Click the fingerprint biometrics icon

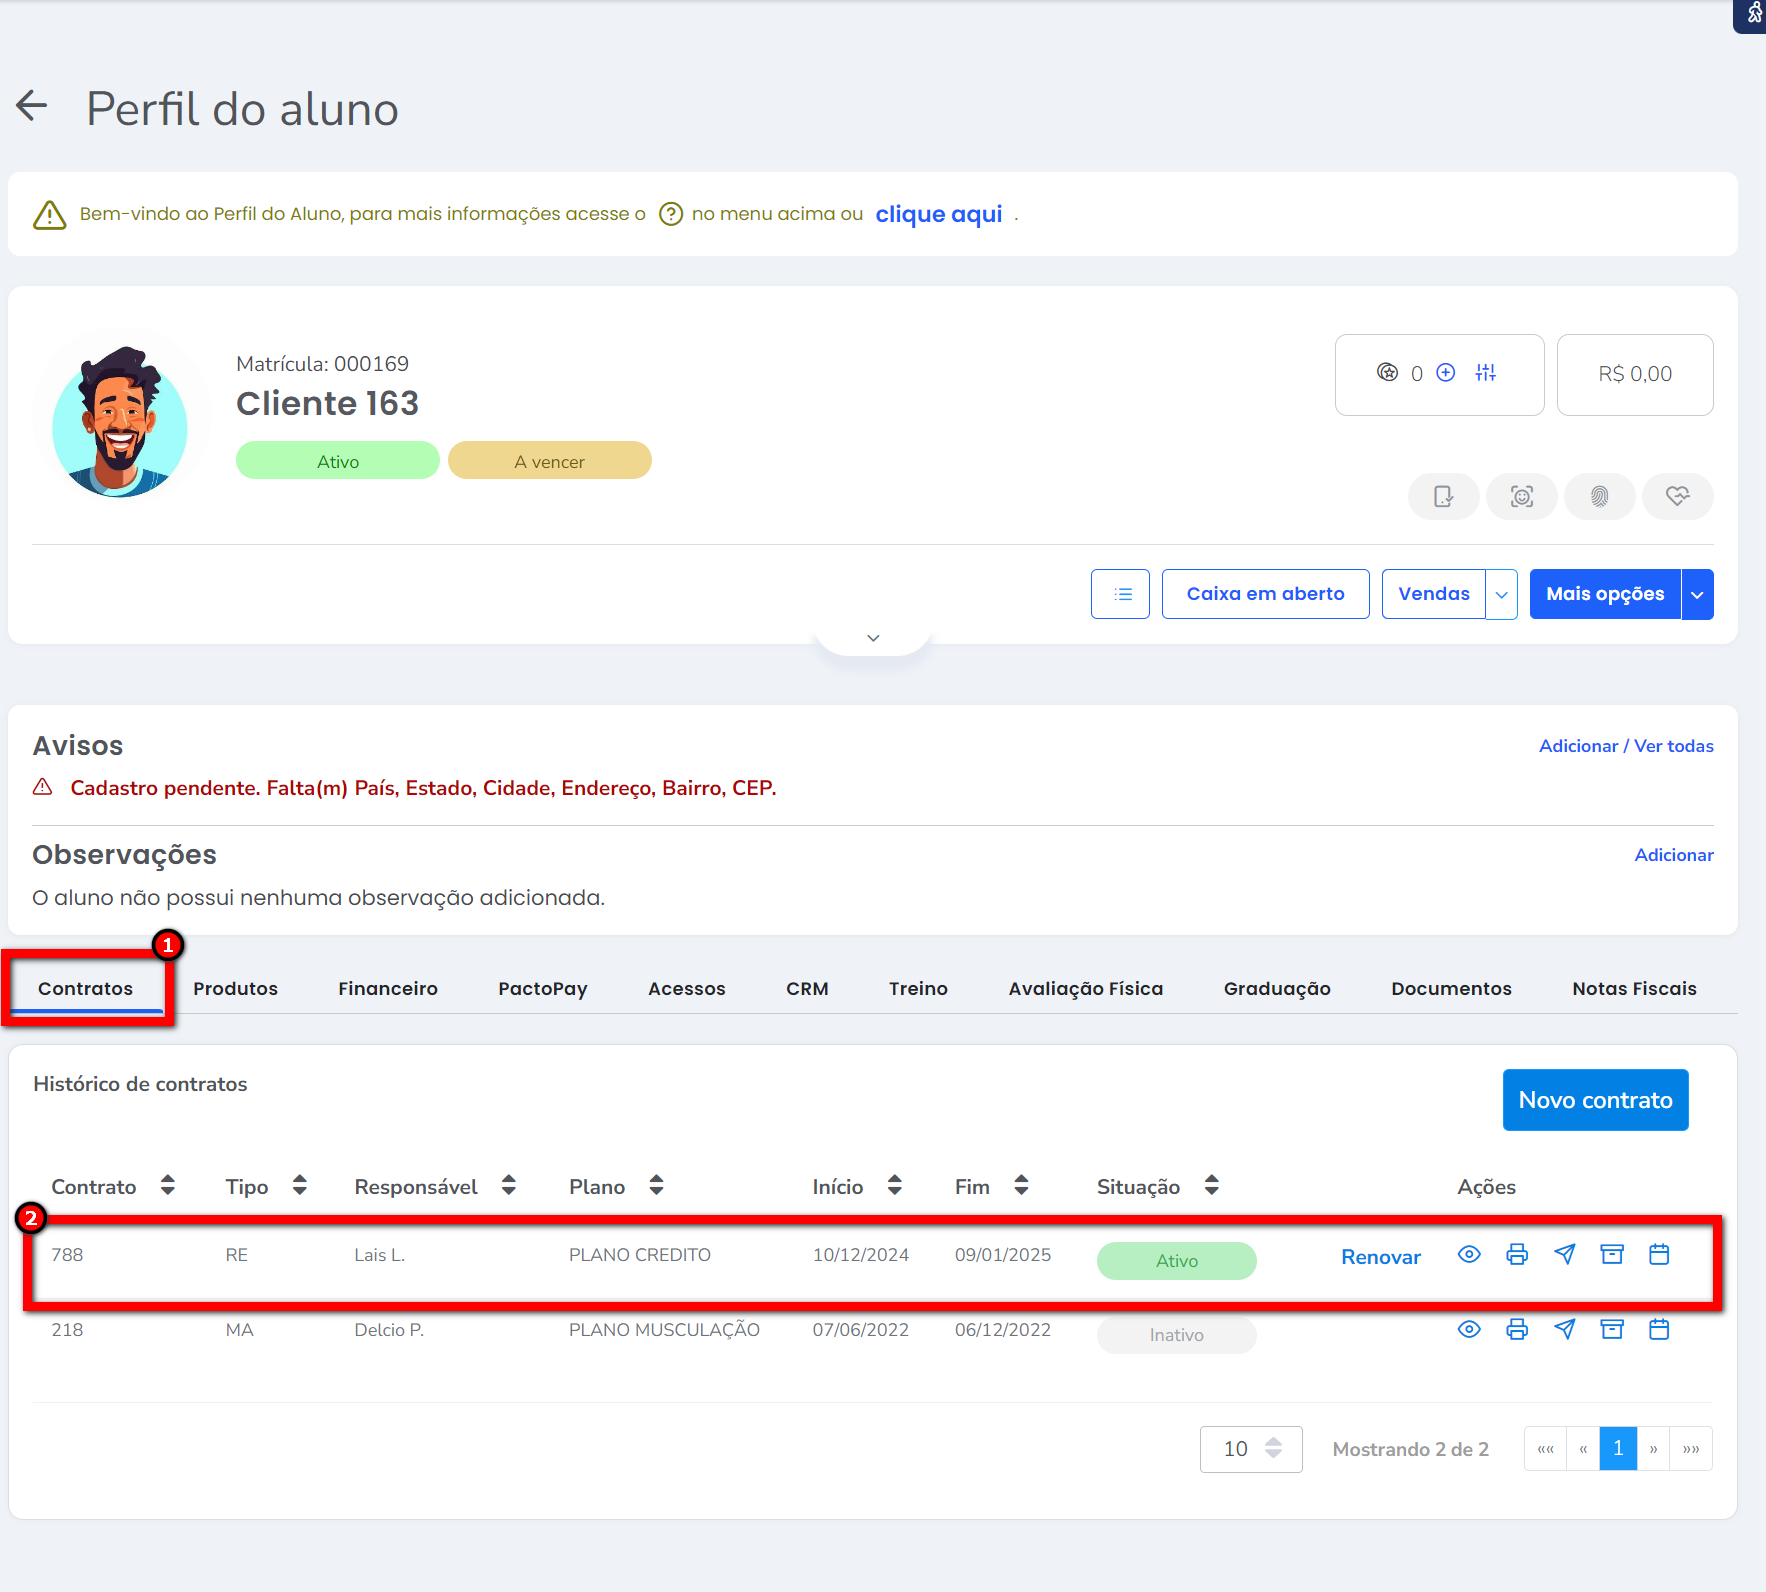(x=1599, y=497)
